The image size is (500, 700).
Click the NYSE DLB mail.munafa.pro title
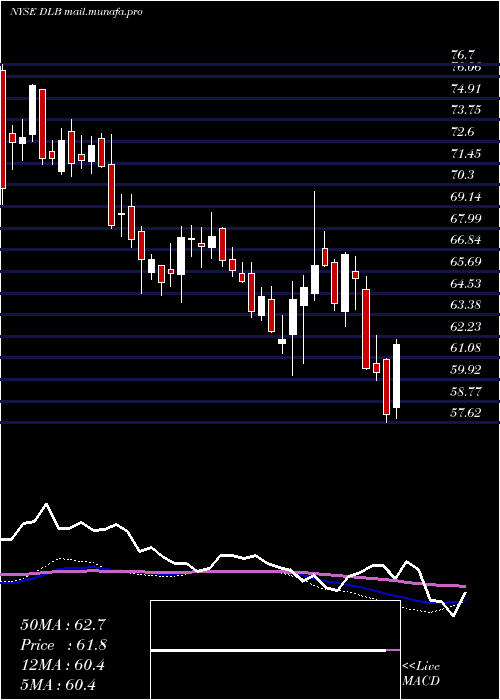pos(76,12)
